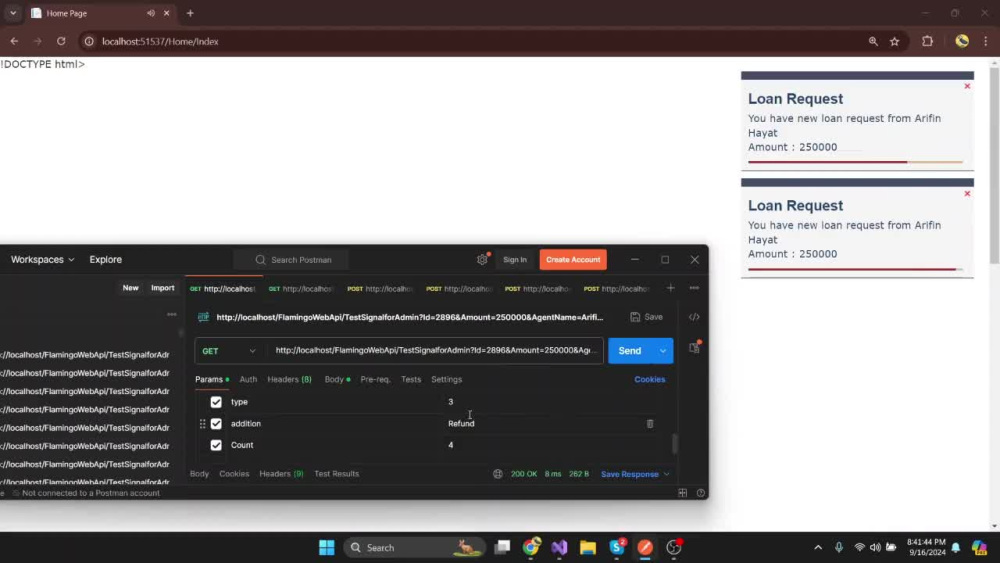This screenshot has height=563, width=1000.
Task: Toggle the two-pane view icon in Postman status bar
Action: (682, 493)
